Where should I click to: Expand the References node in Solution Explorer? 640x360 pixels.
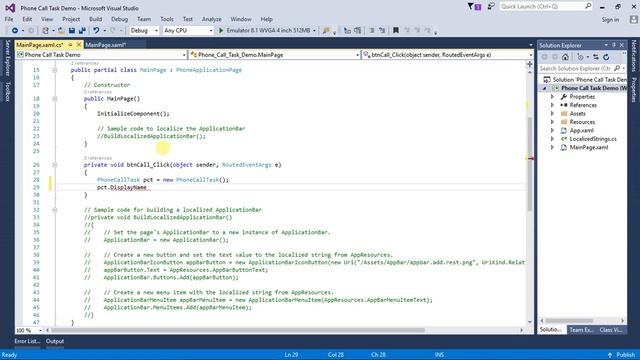[552, 105]
